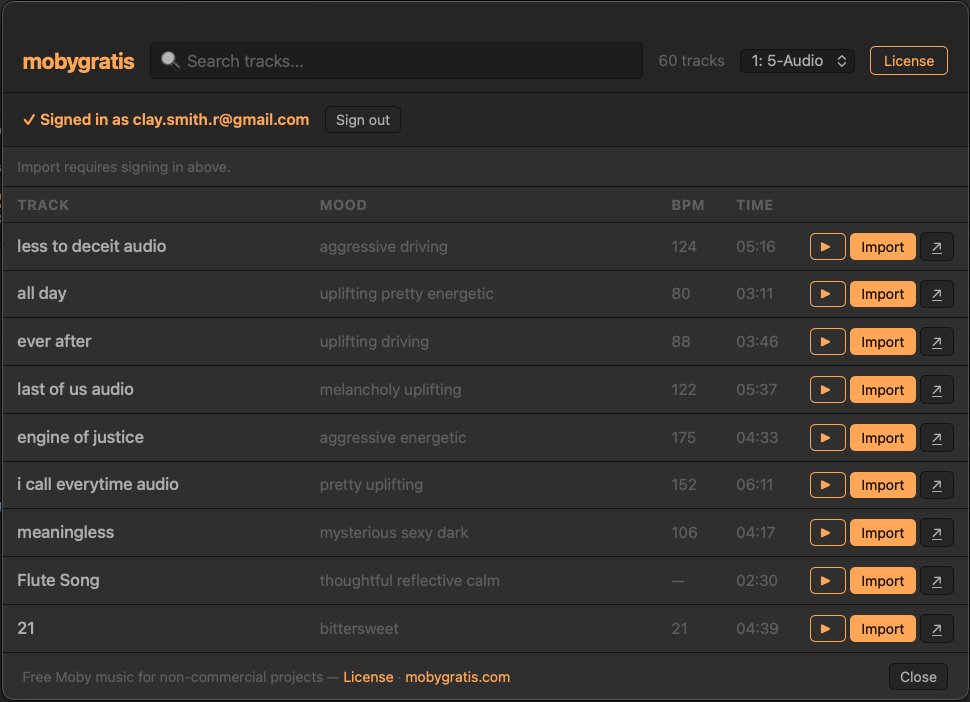Import the all day track
Image resolution: width=970 pixels, height=702 pixels.
tap(882, 294)
